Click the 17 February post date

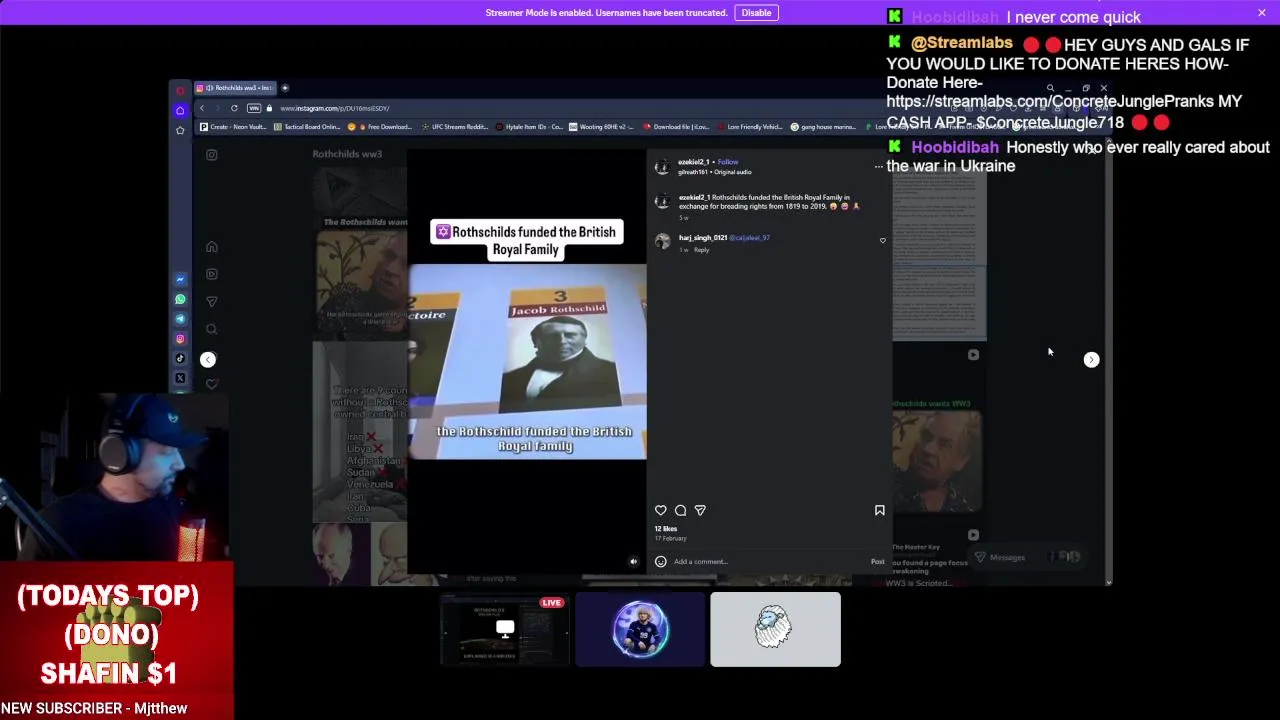click(x=670, y=539)
